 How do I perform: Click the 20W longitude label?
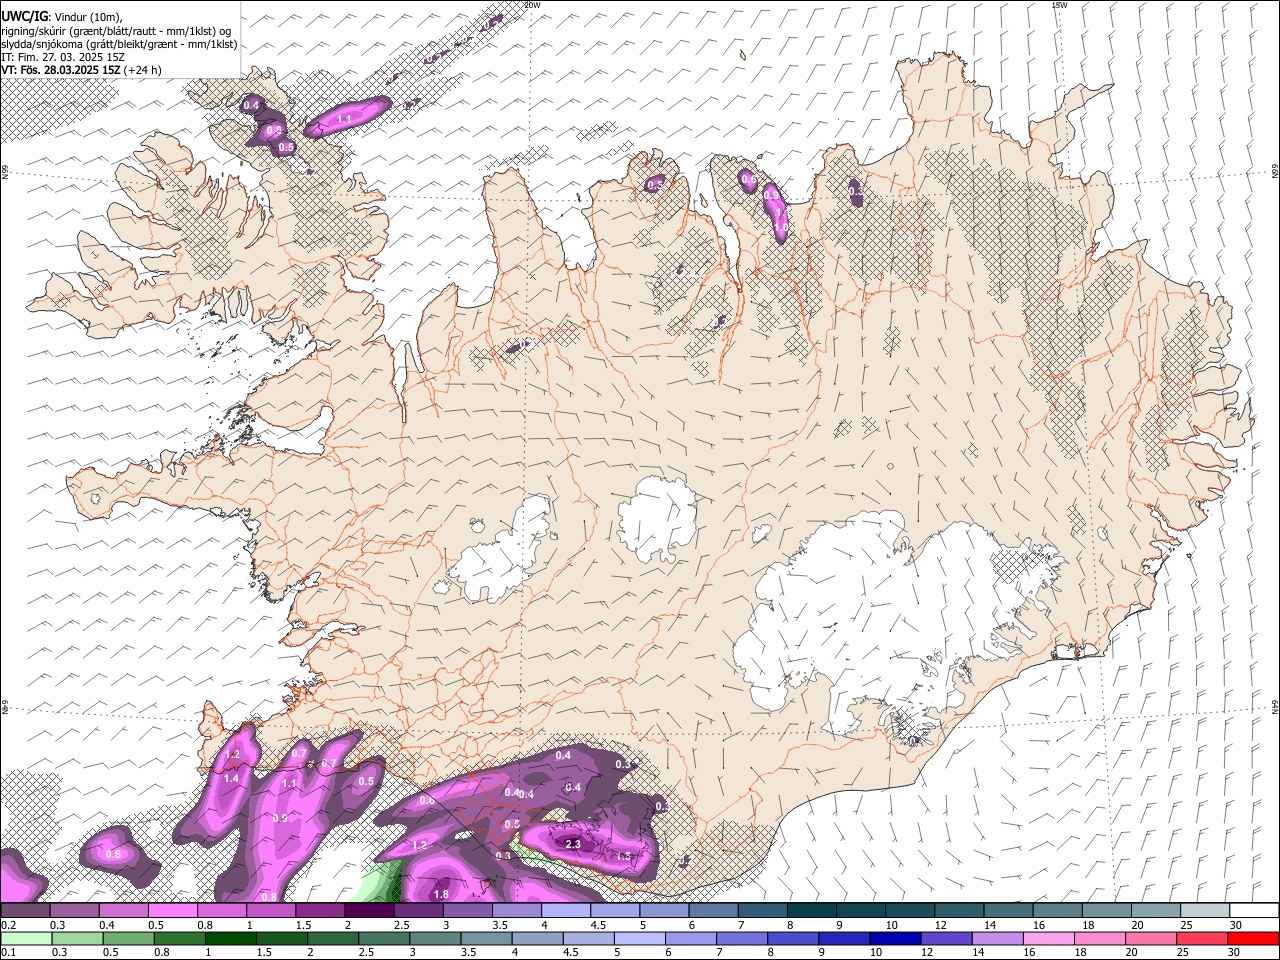pos(532,5)
